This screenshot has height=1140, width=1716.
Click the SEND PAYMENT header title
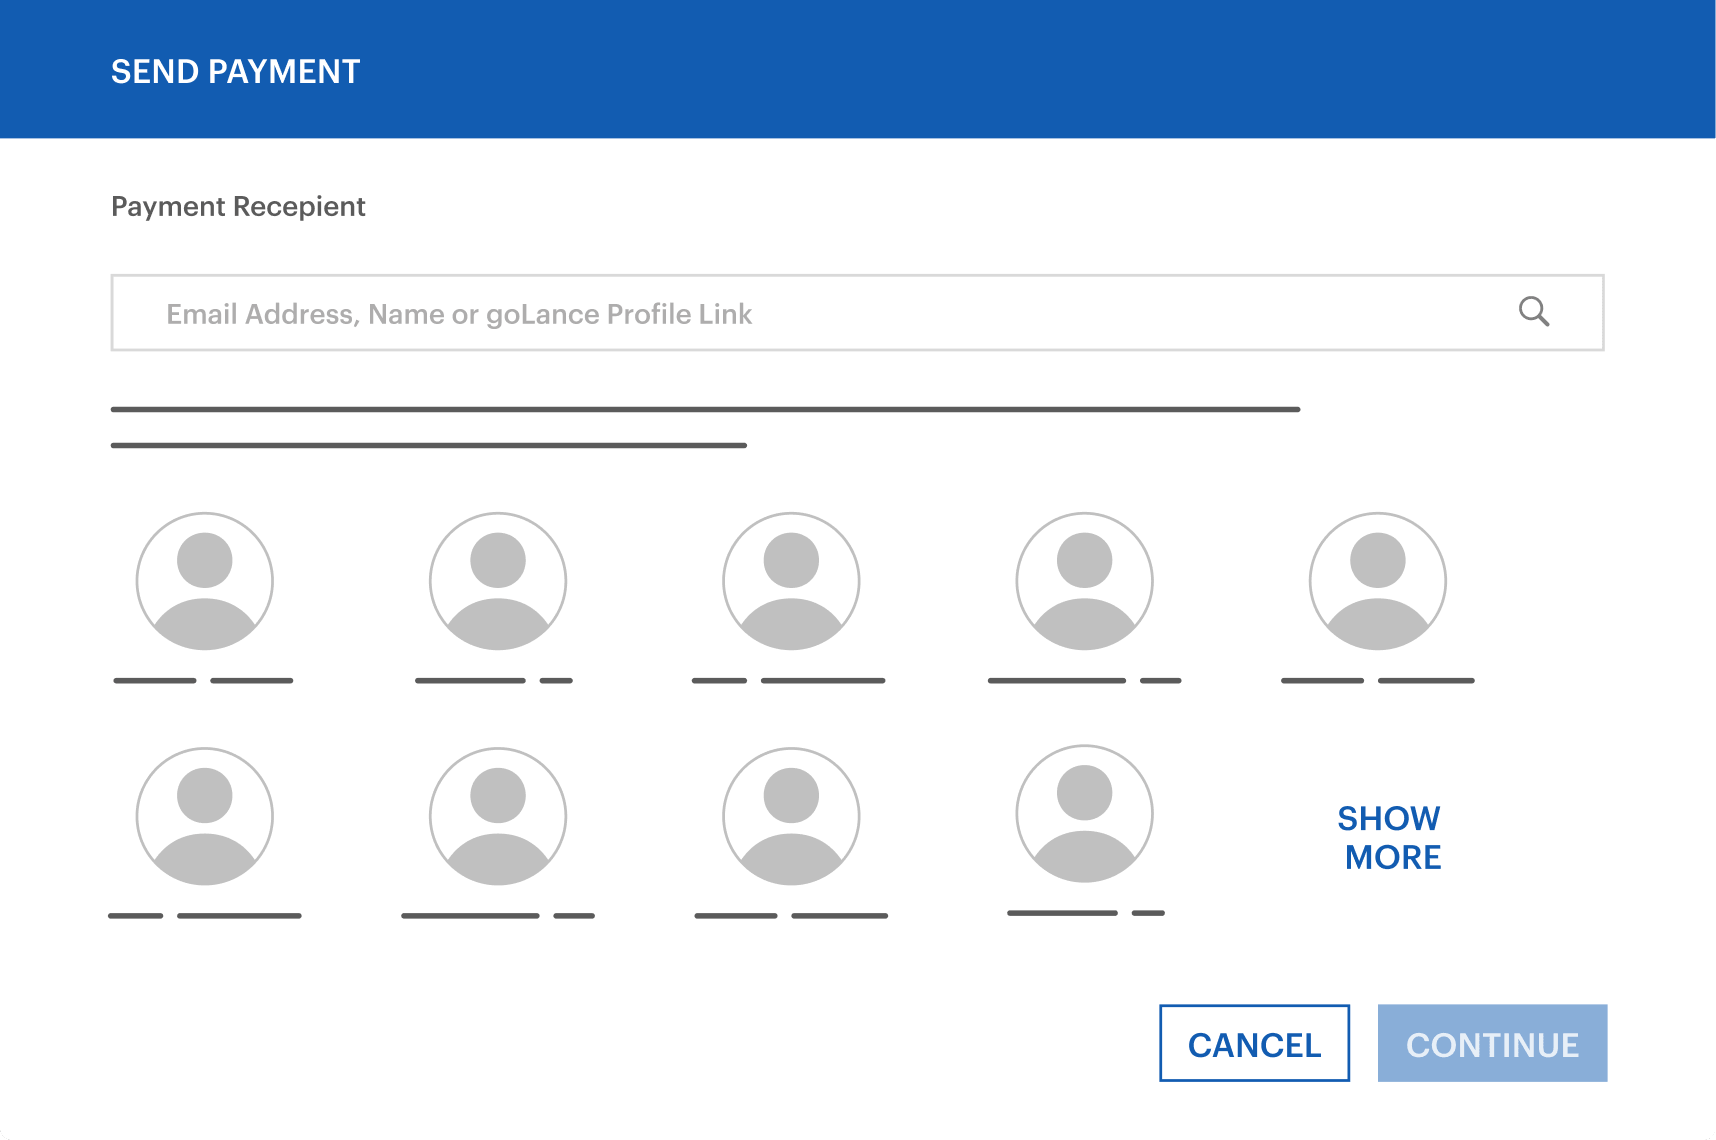click(235, 72)
